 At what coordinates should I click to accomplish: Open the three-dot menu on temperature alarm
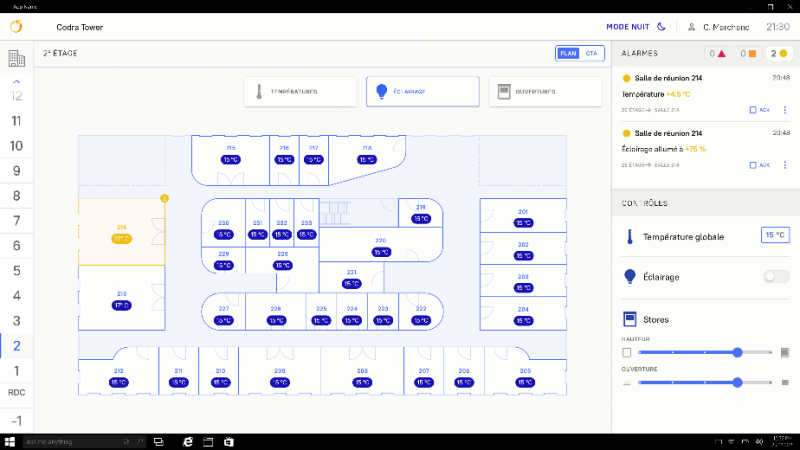coord(784,109)
